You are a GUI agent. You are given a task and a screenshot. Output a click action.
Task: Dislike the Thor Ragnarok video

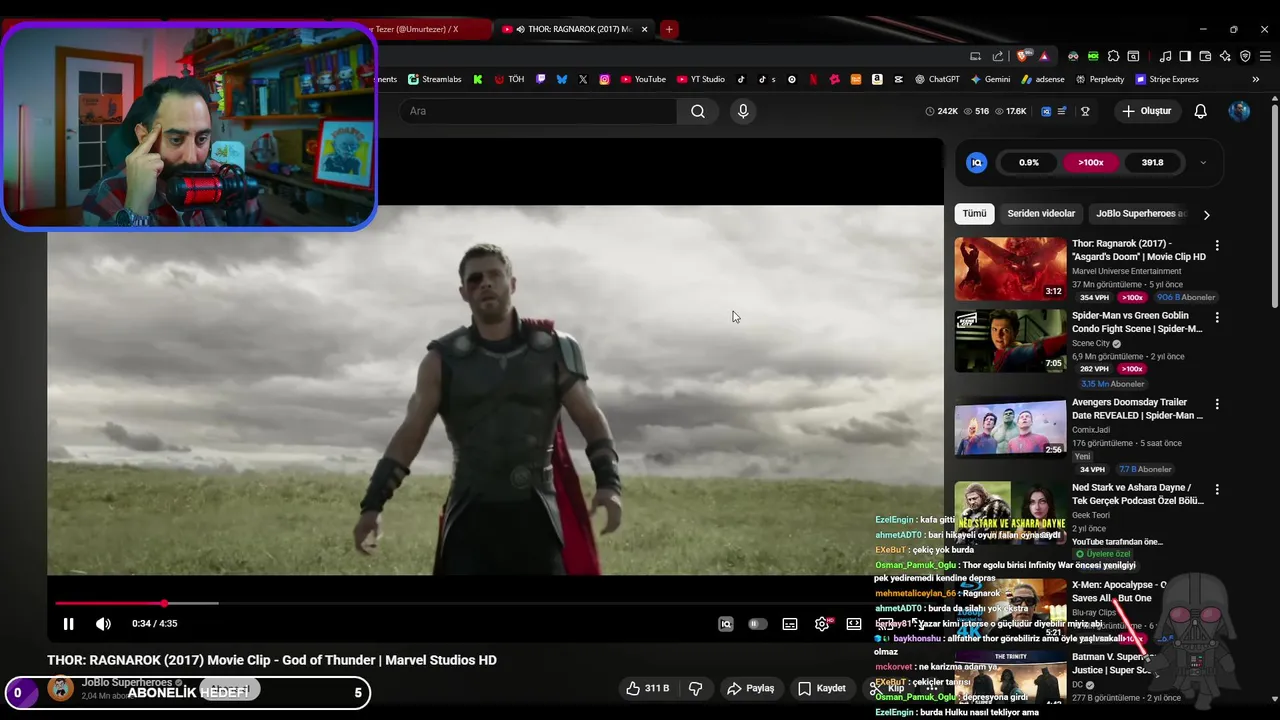point(695,688)
